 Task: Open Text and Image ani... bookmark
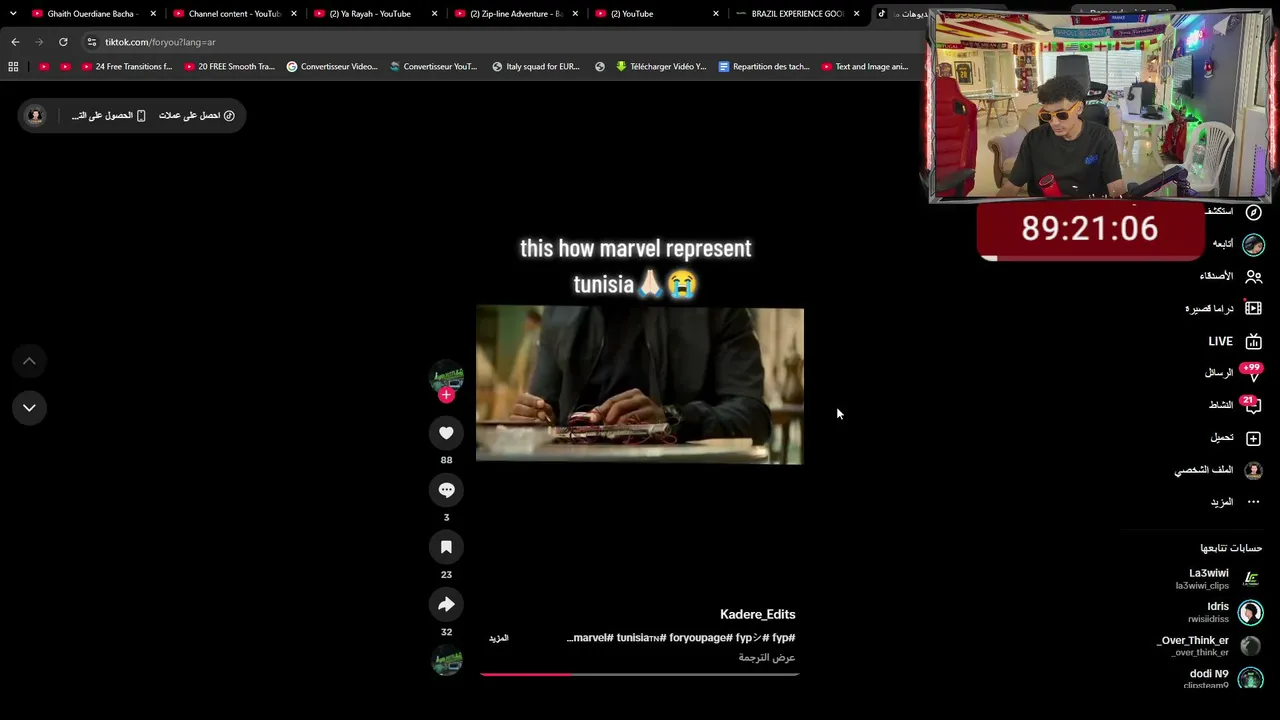(x=865, y=67)
